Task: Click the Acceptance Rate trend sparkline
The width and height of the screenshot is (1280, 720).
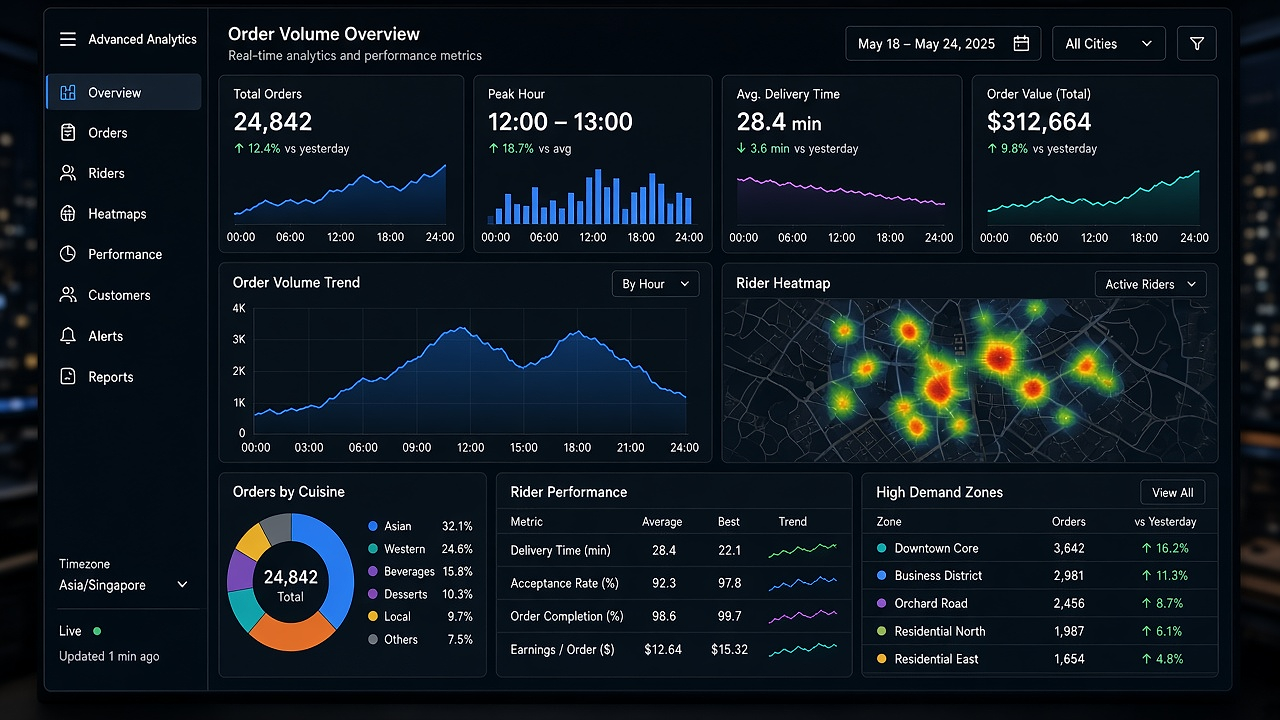Action: pos(802,583)
